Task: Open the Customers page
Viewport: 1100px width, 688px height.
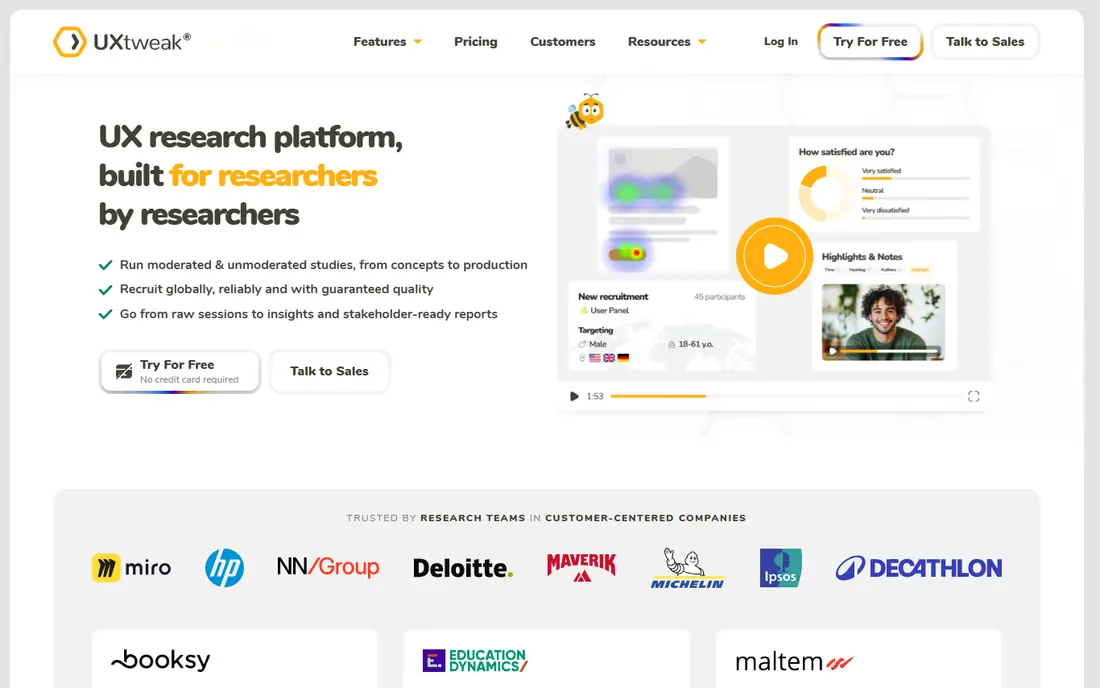Action: point(563,41)
